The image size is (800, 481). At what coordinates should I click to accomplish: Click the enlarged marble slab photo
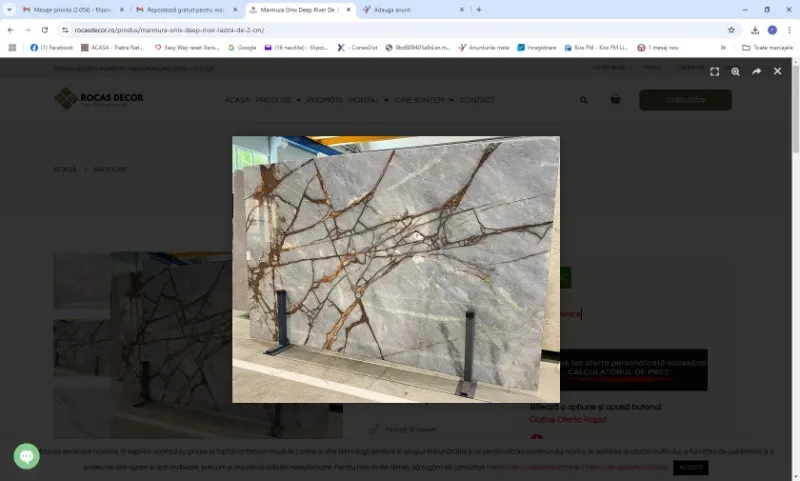(396, 269)
